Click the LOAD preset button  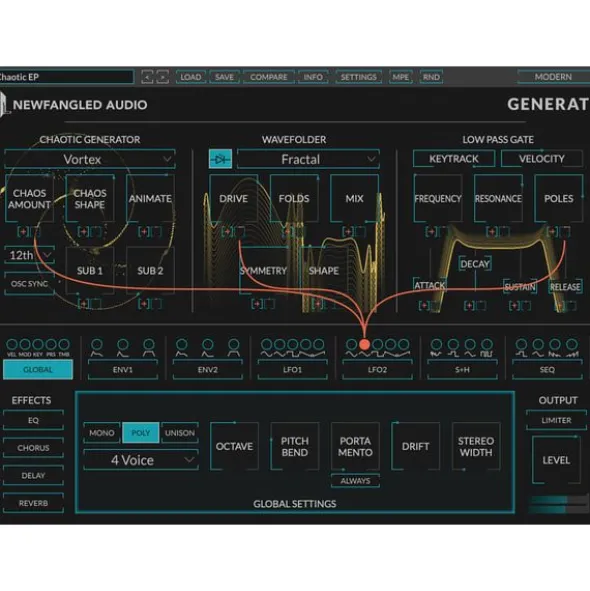191,77
